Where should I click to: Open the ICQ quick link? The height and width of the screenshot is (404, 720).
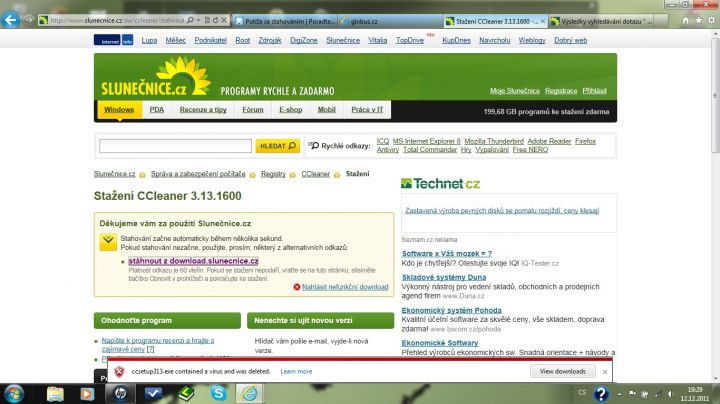coord(382,141)
